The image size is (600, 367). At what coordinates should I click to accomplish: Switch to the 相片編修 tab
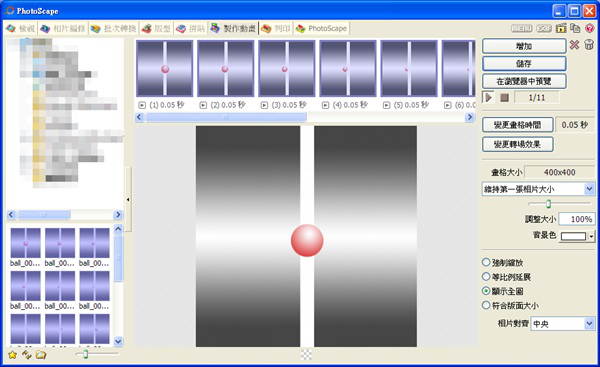(x=64, y=28)
